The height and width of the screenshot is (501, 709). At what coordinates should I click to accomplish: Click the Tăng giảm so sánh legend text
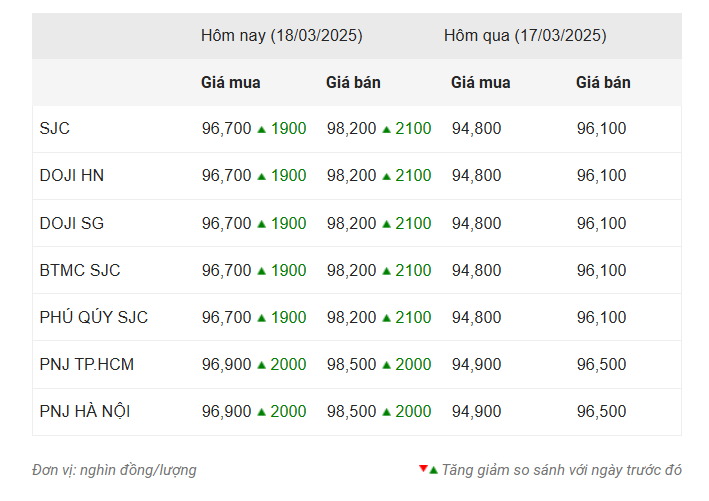pos(562,470)
